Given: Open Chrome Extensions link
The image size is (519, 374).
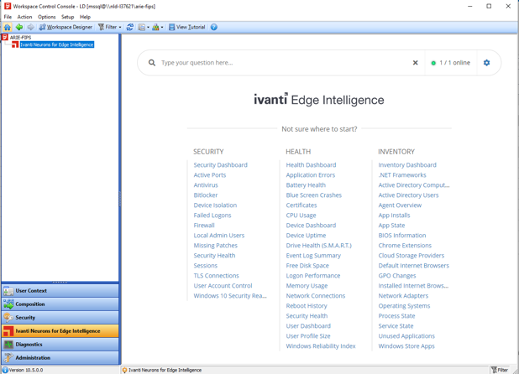Looking at the screenshot, I should pos(405,245).
